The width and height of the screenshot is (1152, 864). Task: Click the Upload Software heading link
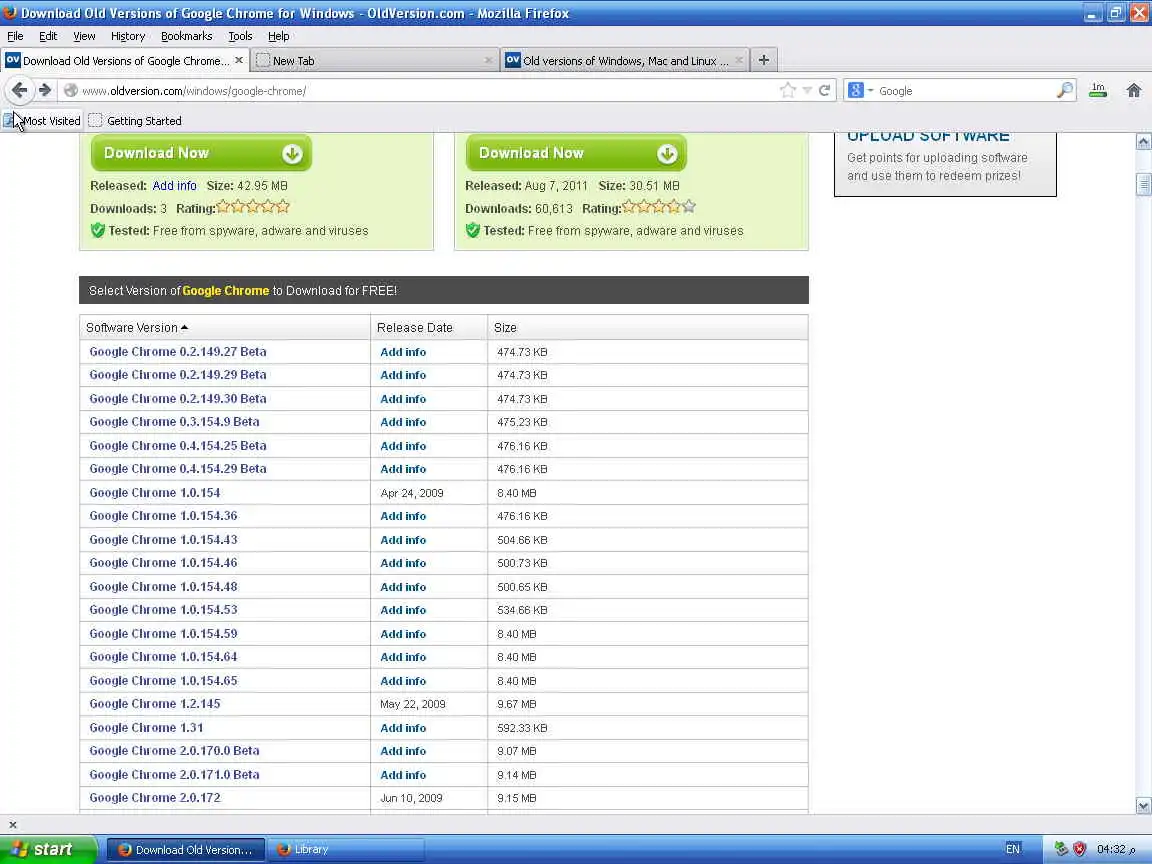click(928, 137)
